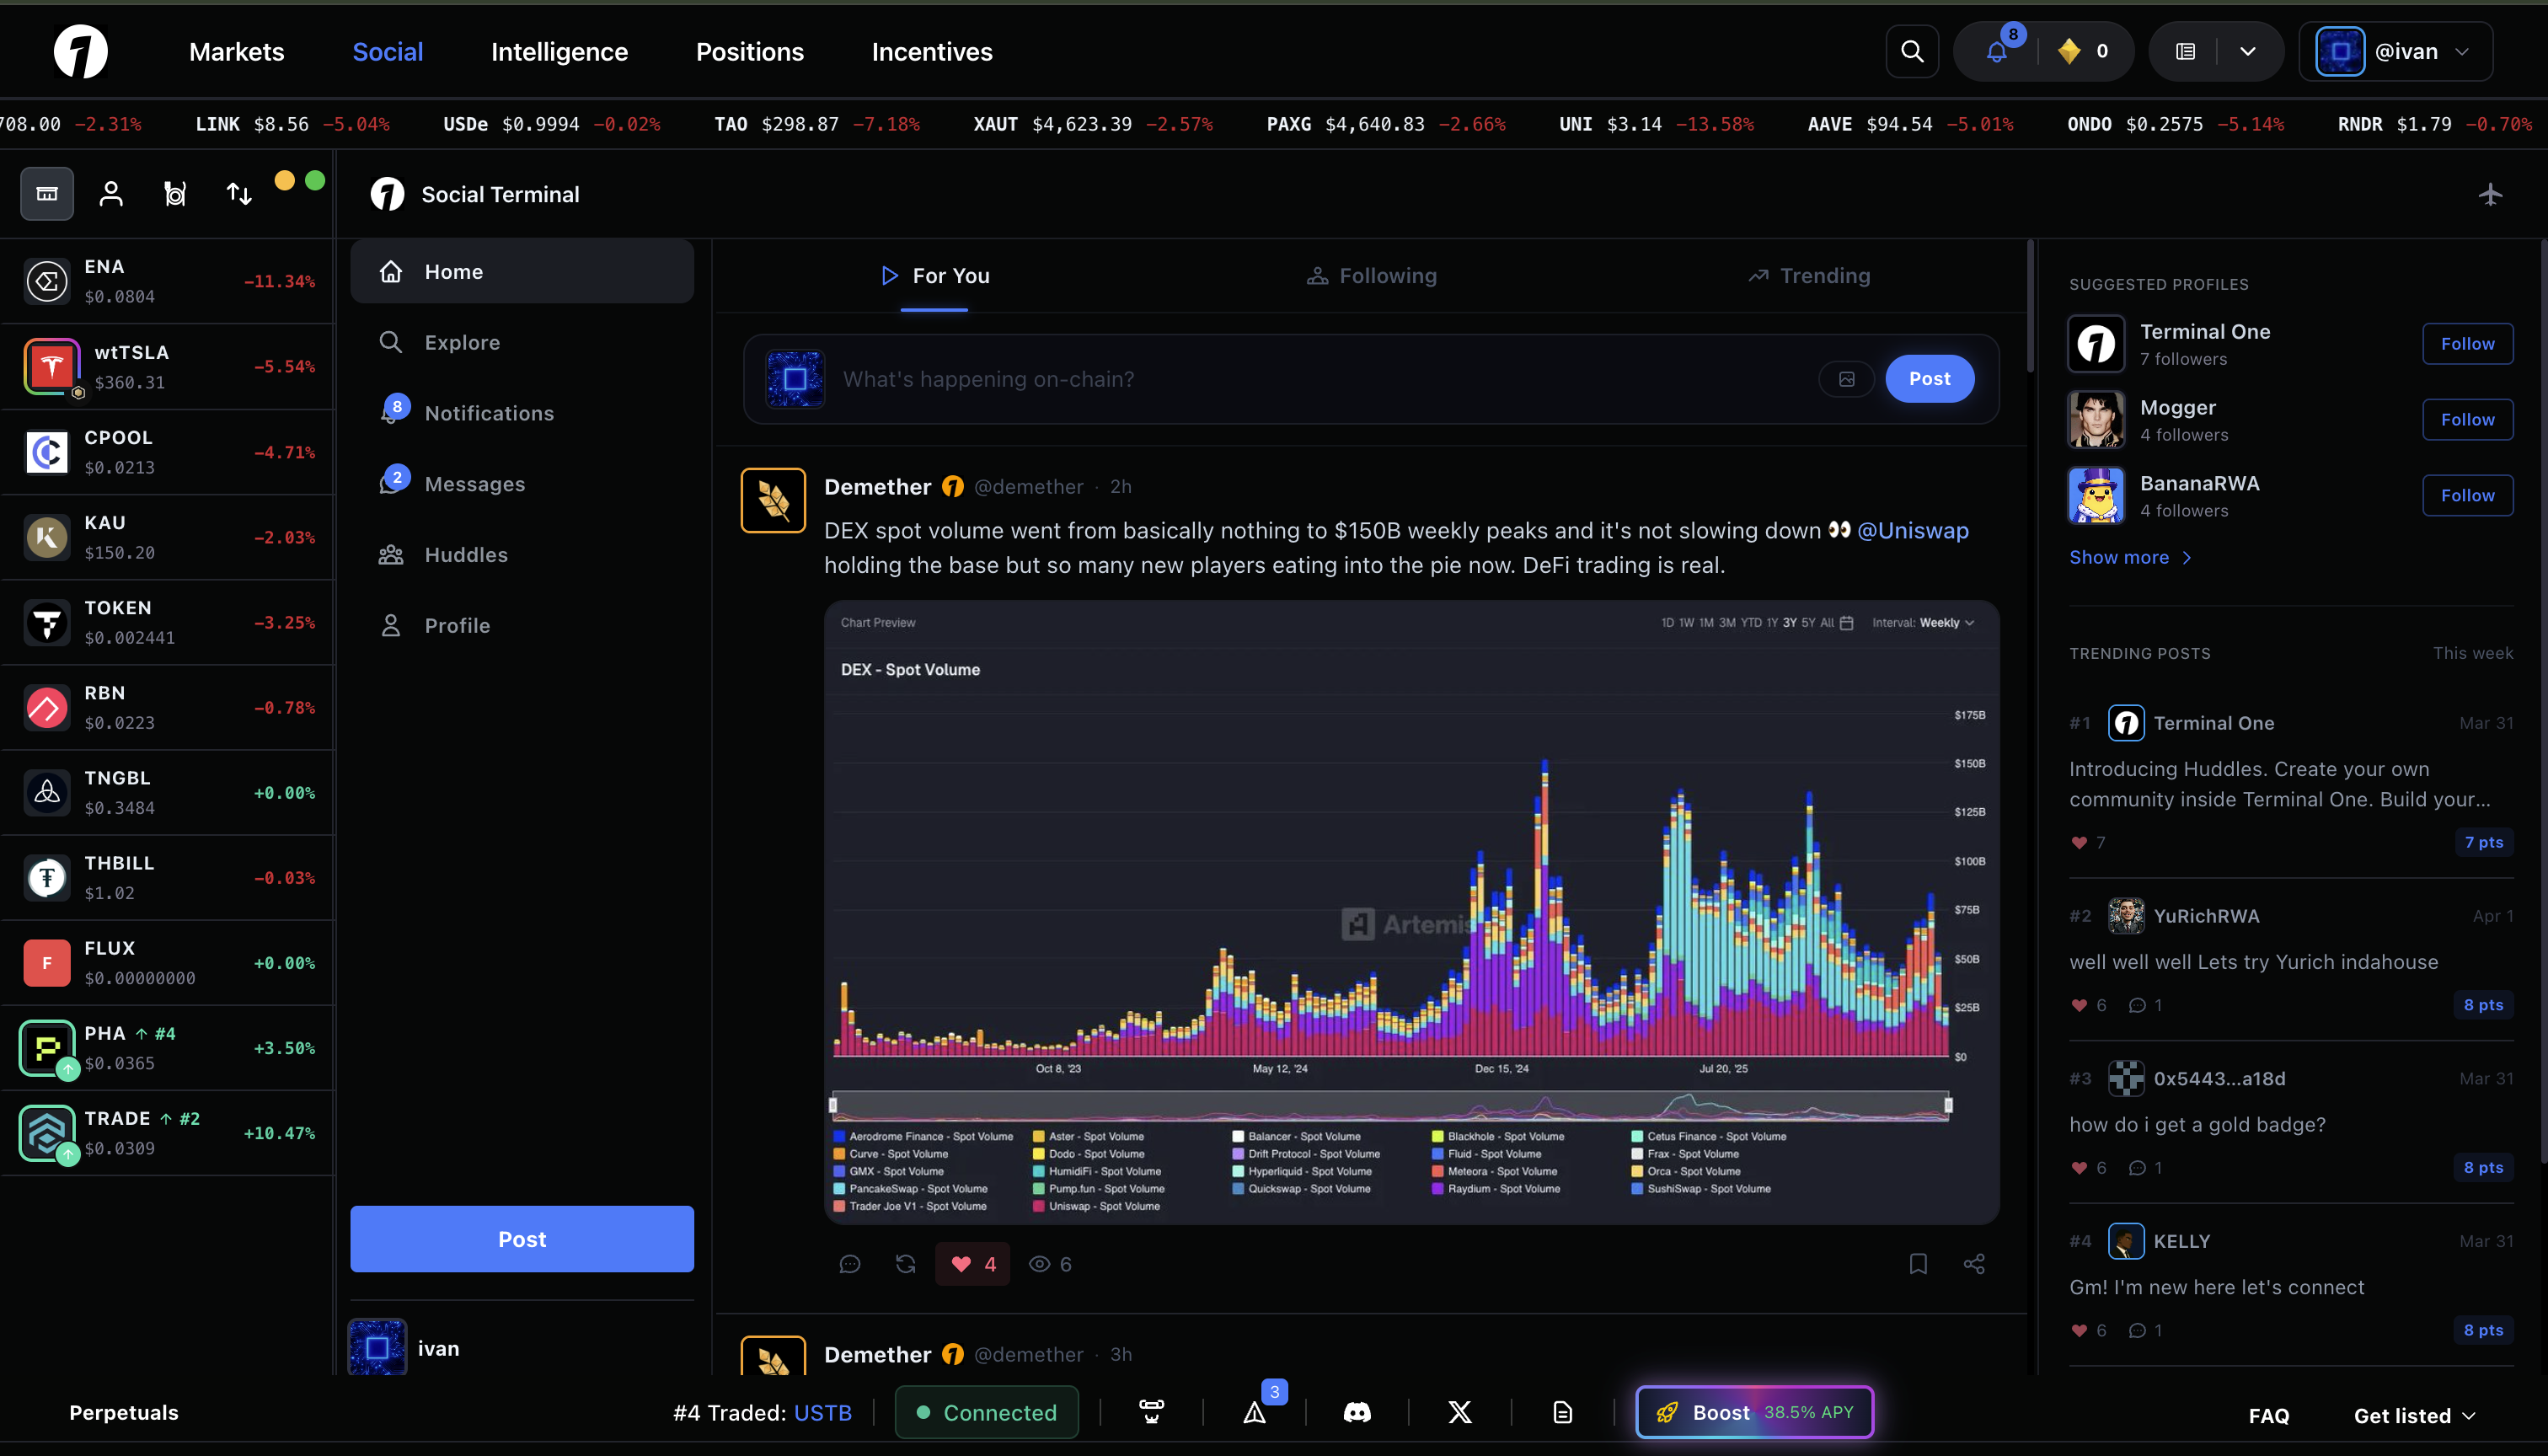The image size is (2548, 1456).
Task: Attach an image to the new post
Action: pos(1847,379)
